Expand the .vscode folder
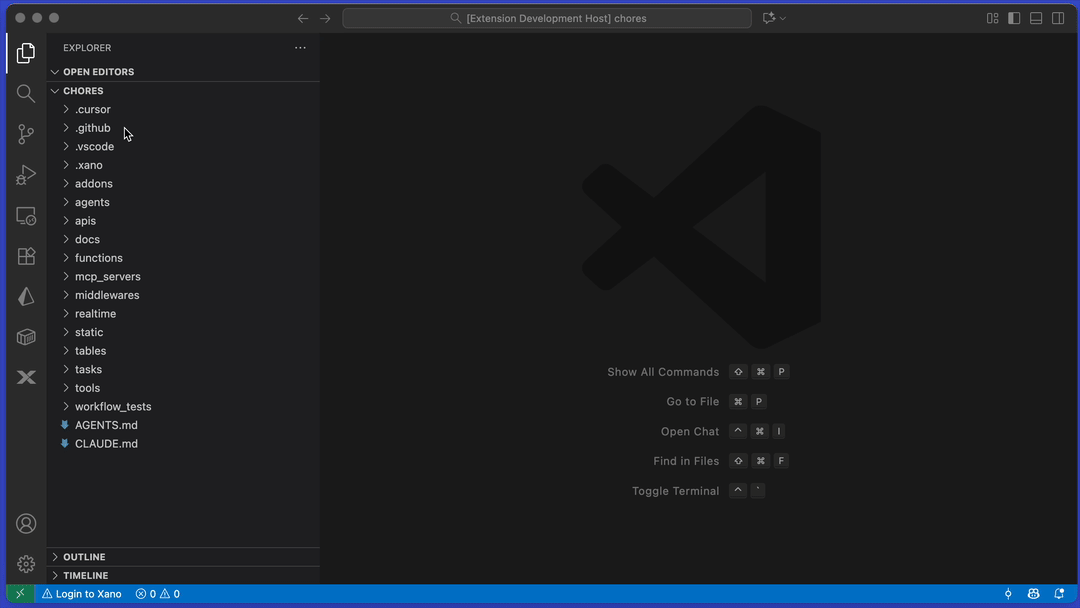 tap(183, 147)
